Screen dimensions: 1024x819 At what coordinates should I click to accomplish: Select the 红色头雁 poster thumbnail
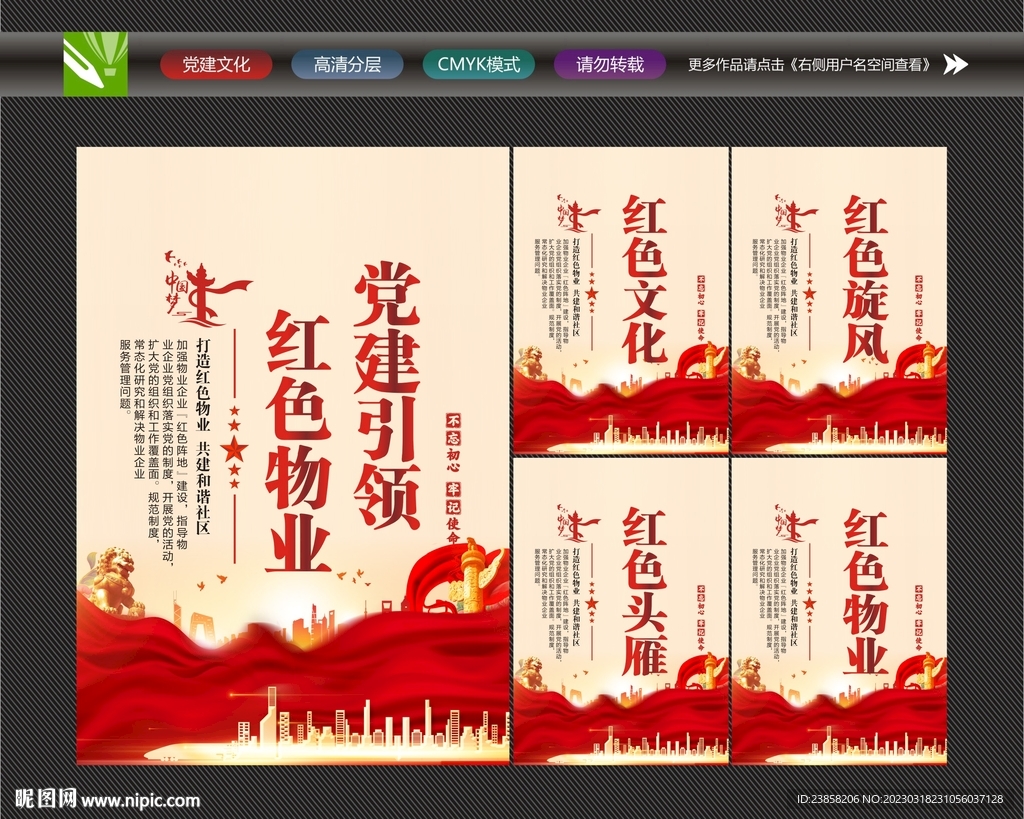point(620,611)
